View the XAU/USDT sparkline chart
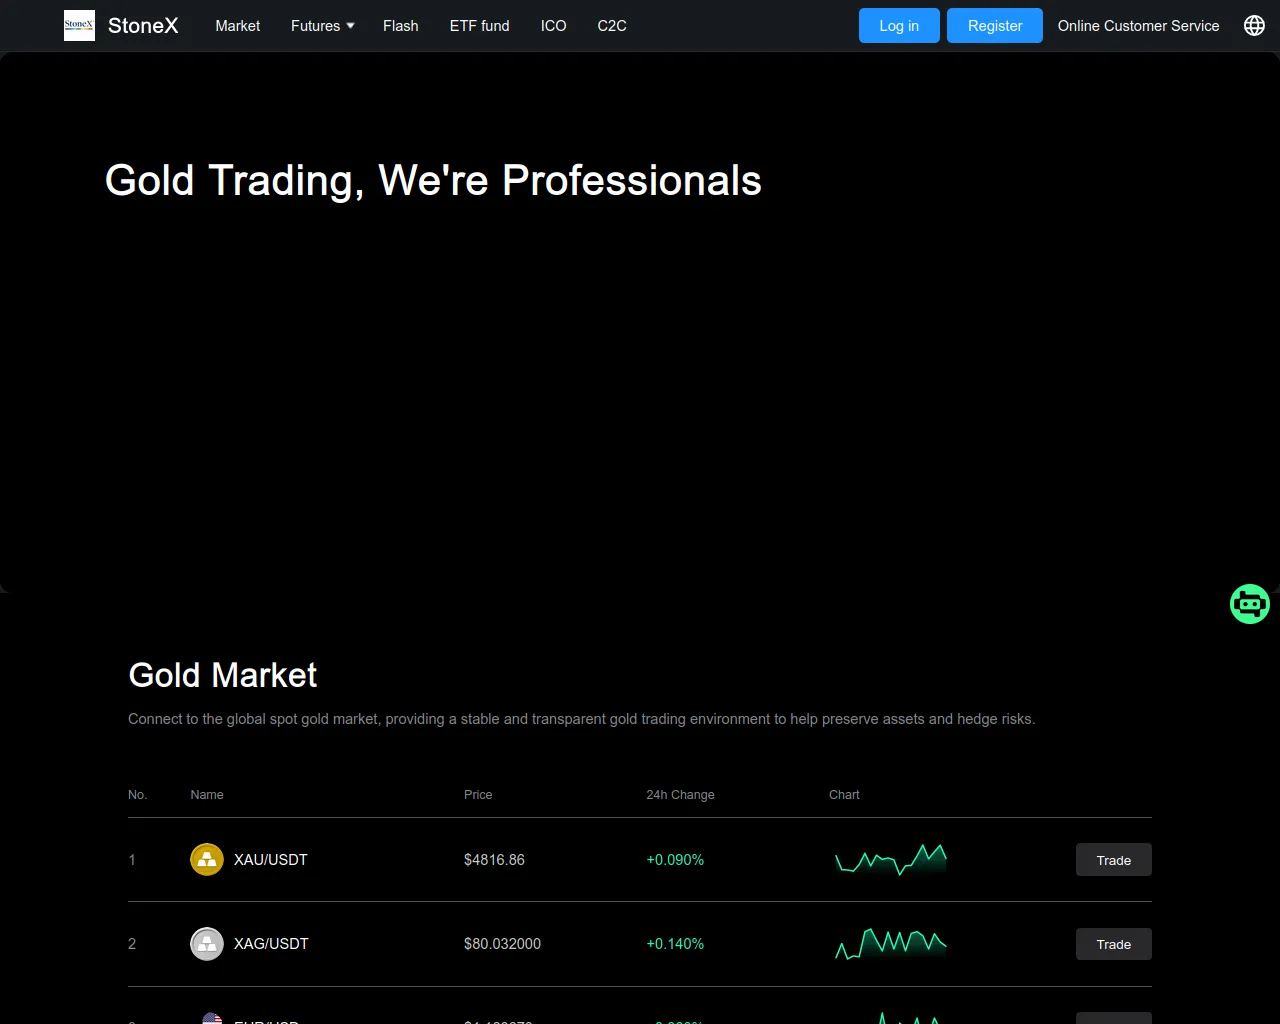The height and width of the screenshot is (1024, 1280). pos(891,860)
